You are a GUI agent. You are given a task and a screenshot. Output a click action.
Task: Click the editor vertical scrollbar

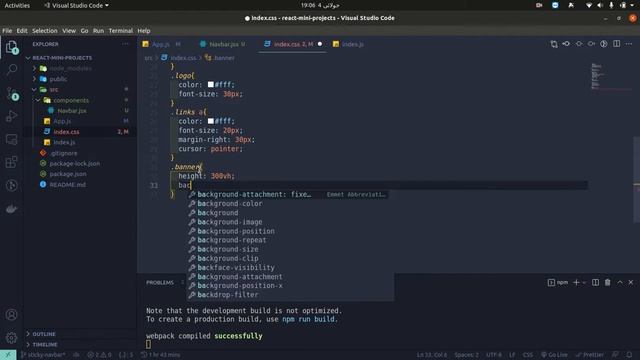636,180
